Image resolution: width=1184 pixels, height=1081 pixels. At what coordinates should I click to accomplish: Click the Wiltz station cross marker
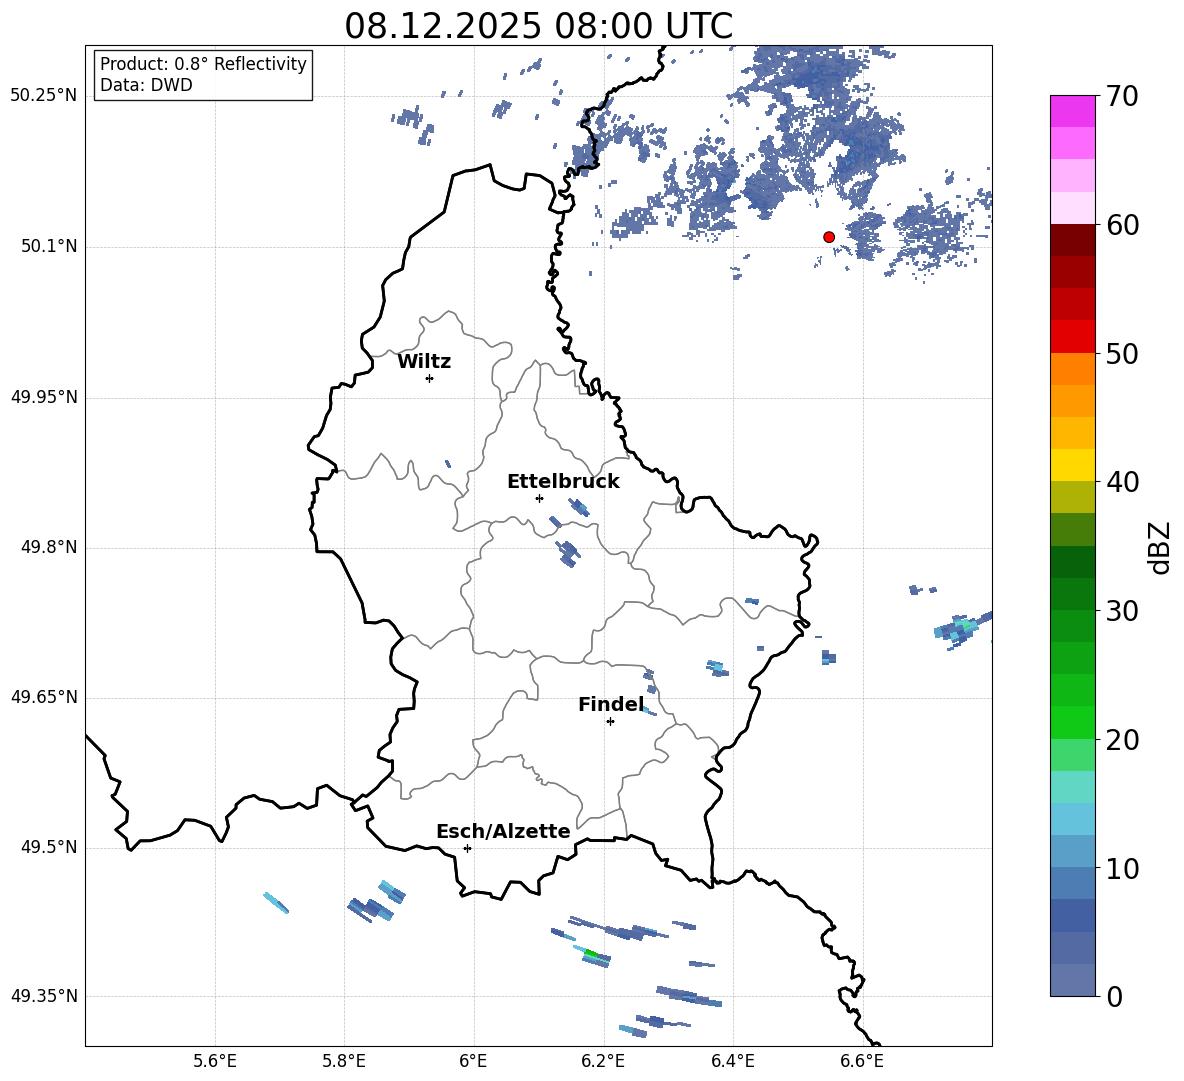429,378
